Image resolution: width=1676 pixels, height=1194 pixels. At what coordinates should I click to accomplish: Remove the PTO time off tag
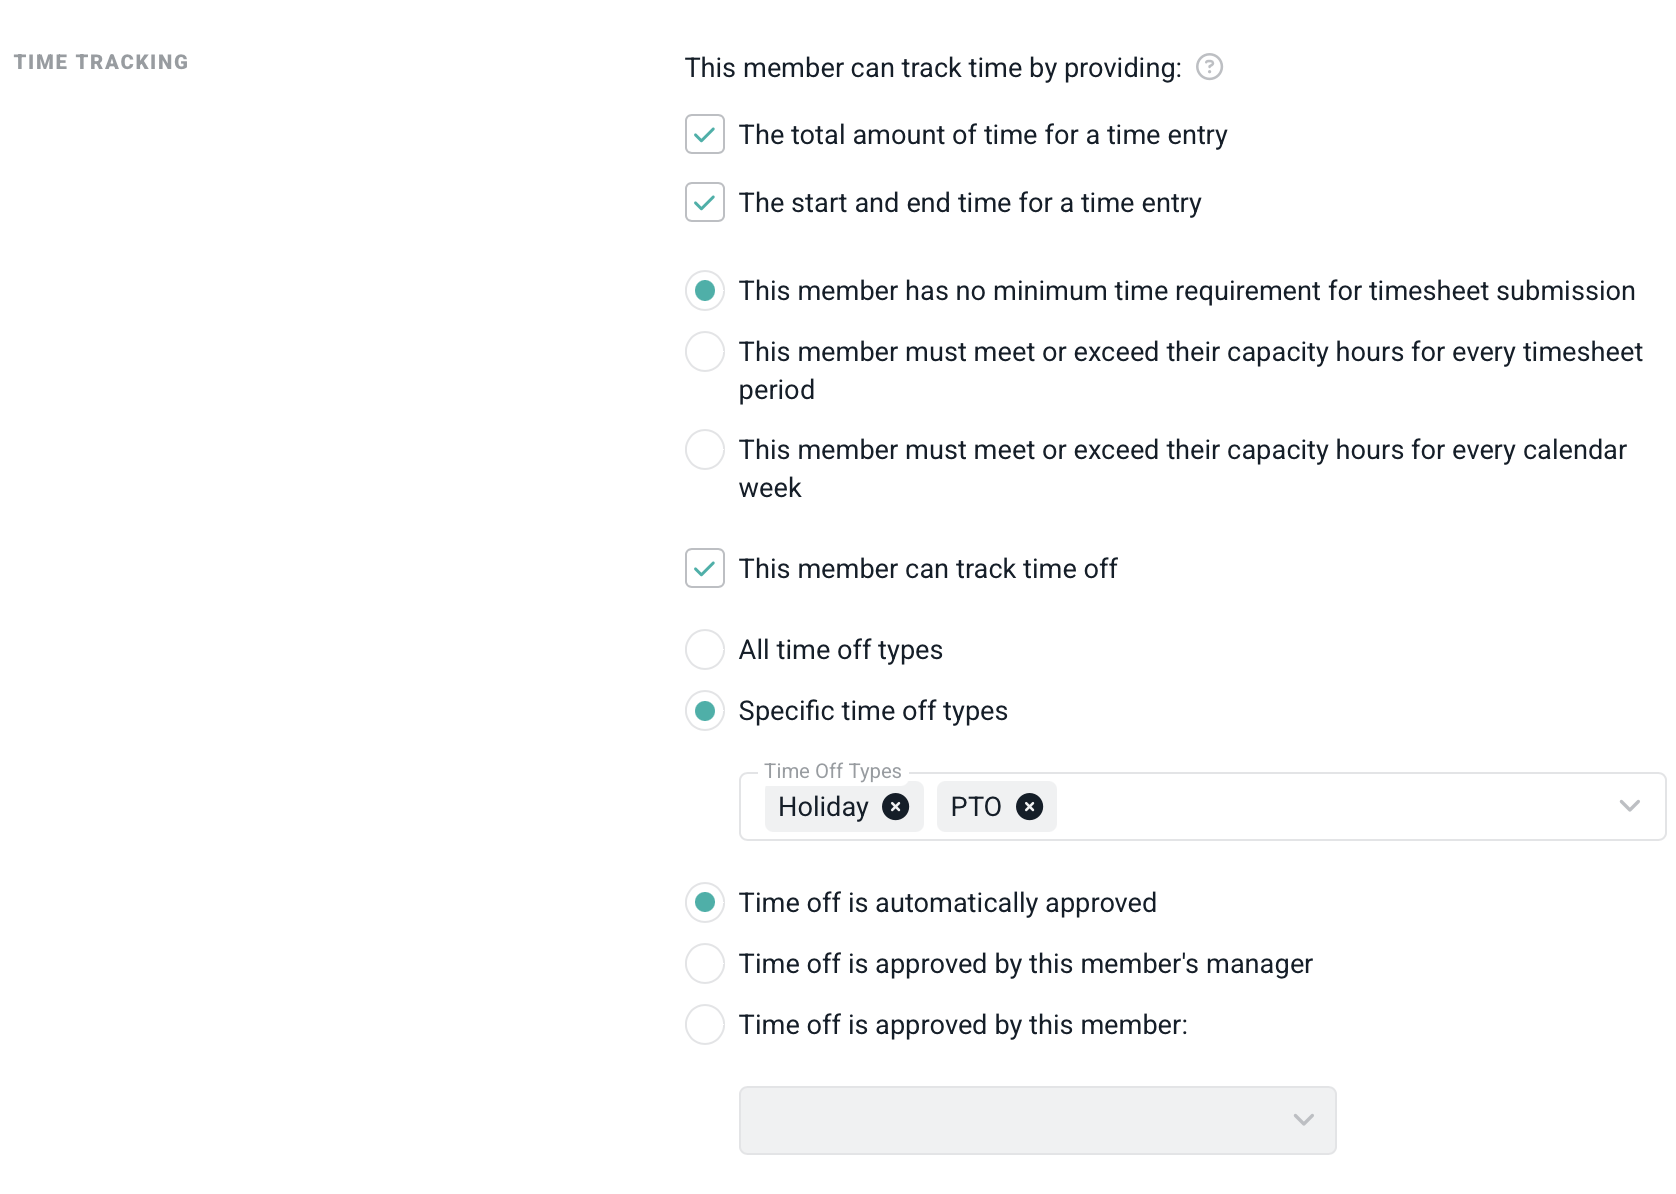coord(1029,807)
